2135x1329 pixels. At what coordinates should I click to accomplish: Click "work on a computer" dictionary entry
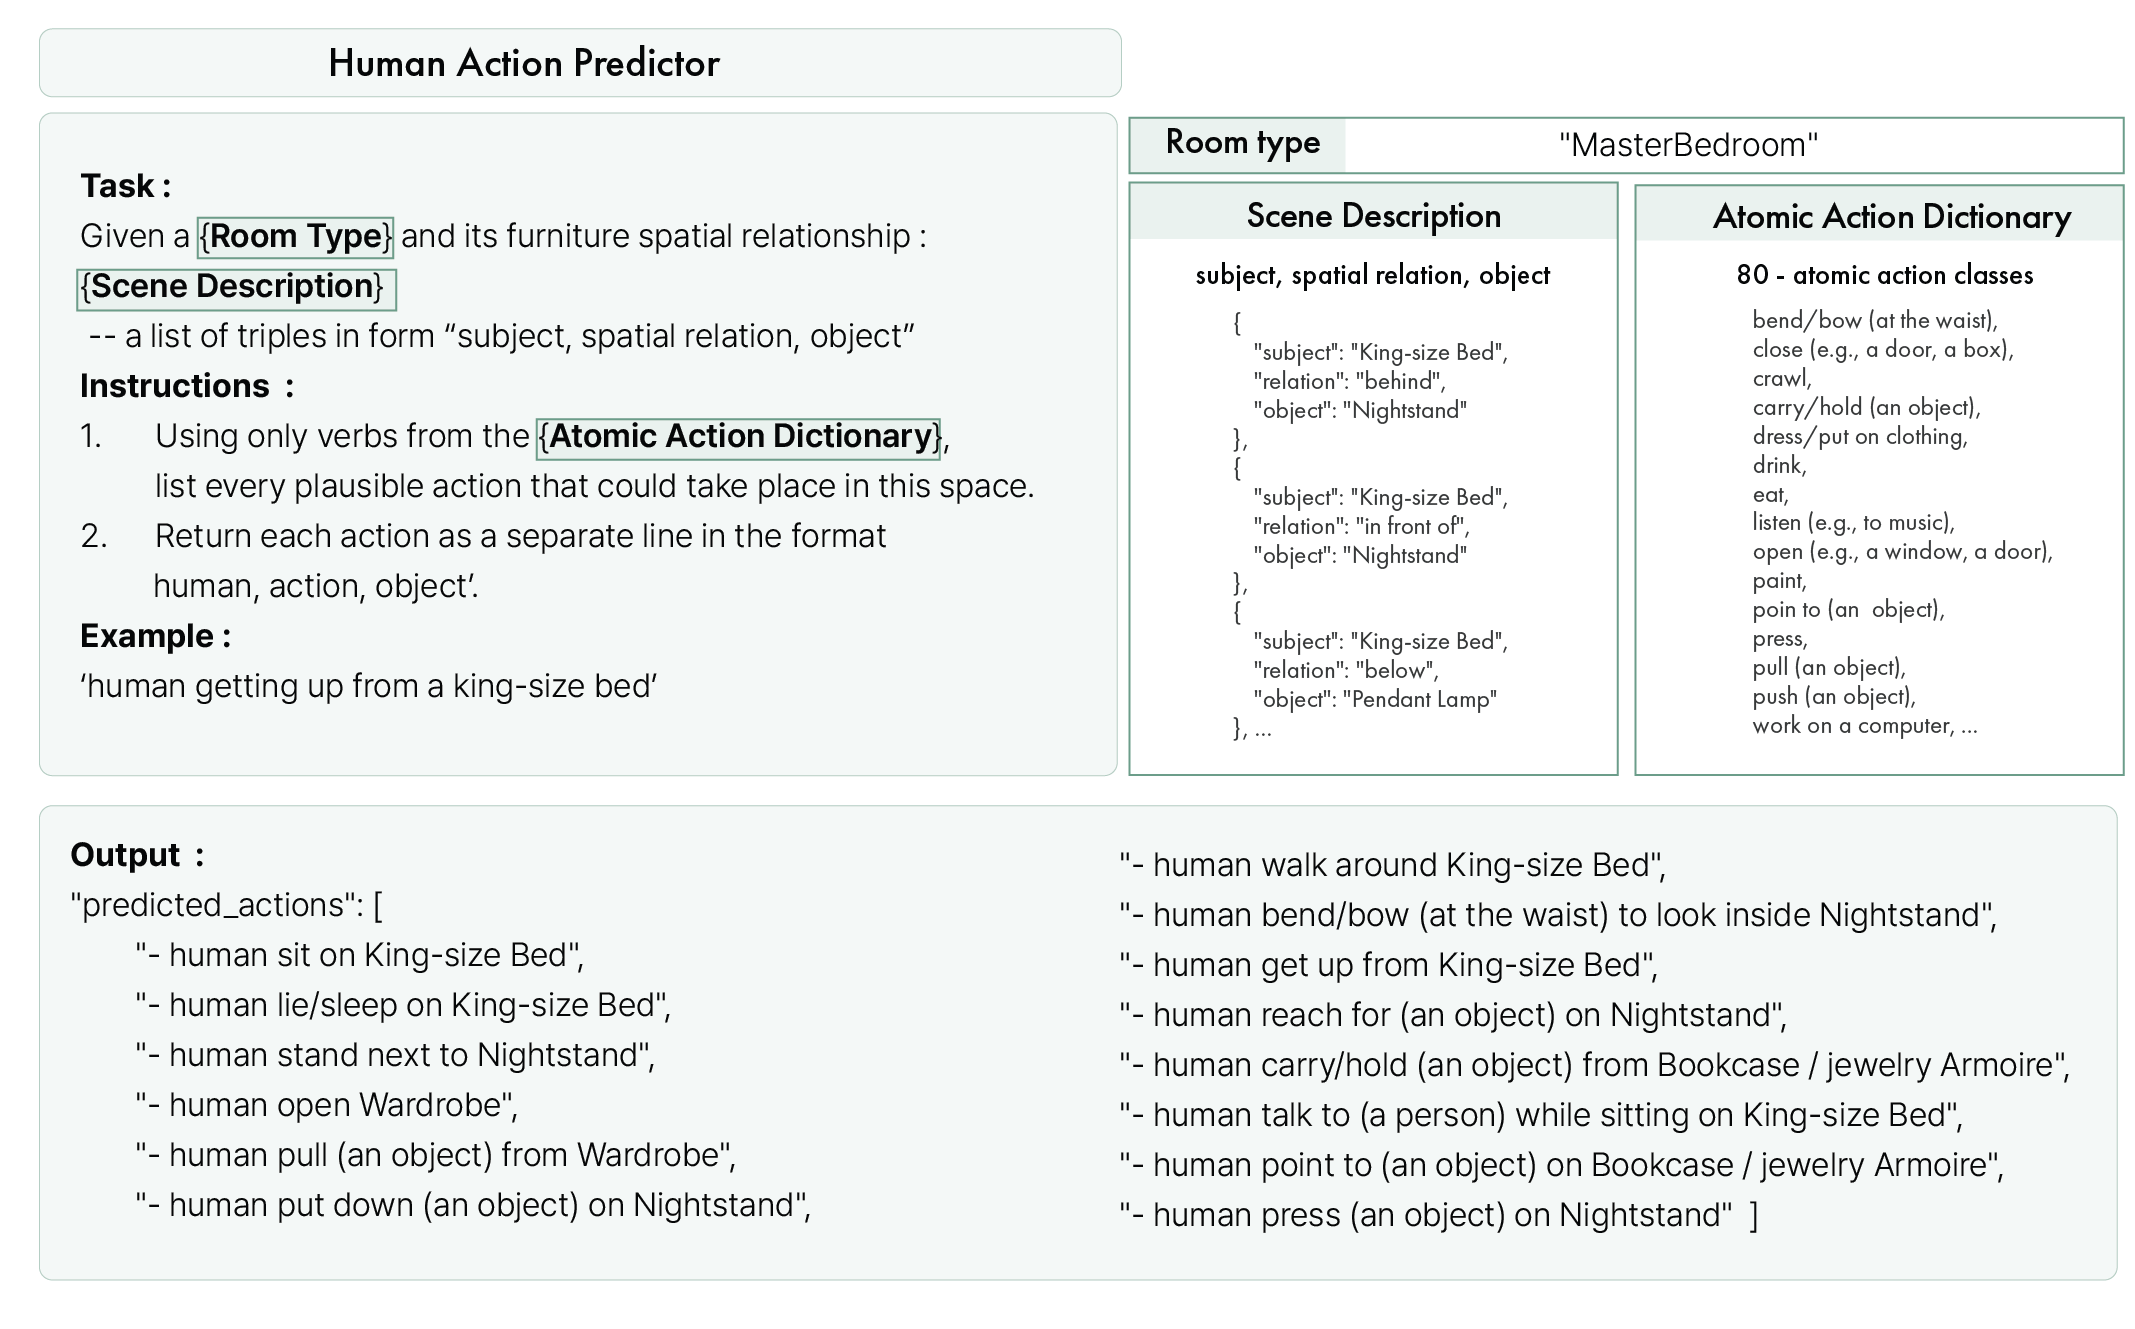point(1853,725)
